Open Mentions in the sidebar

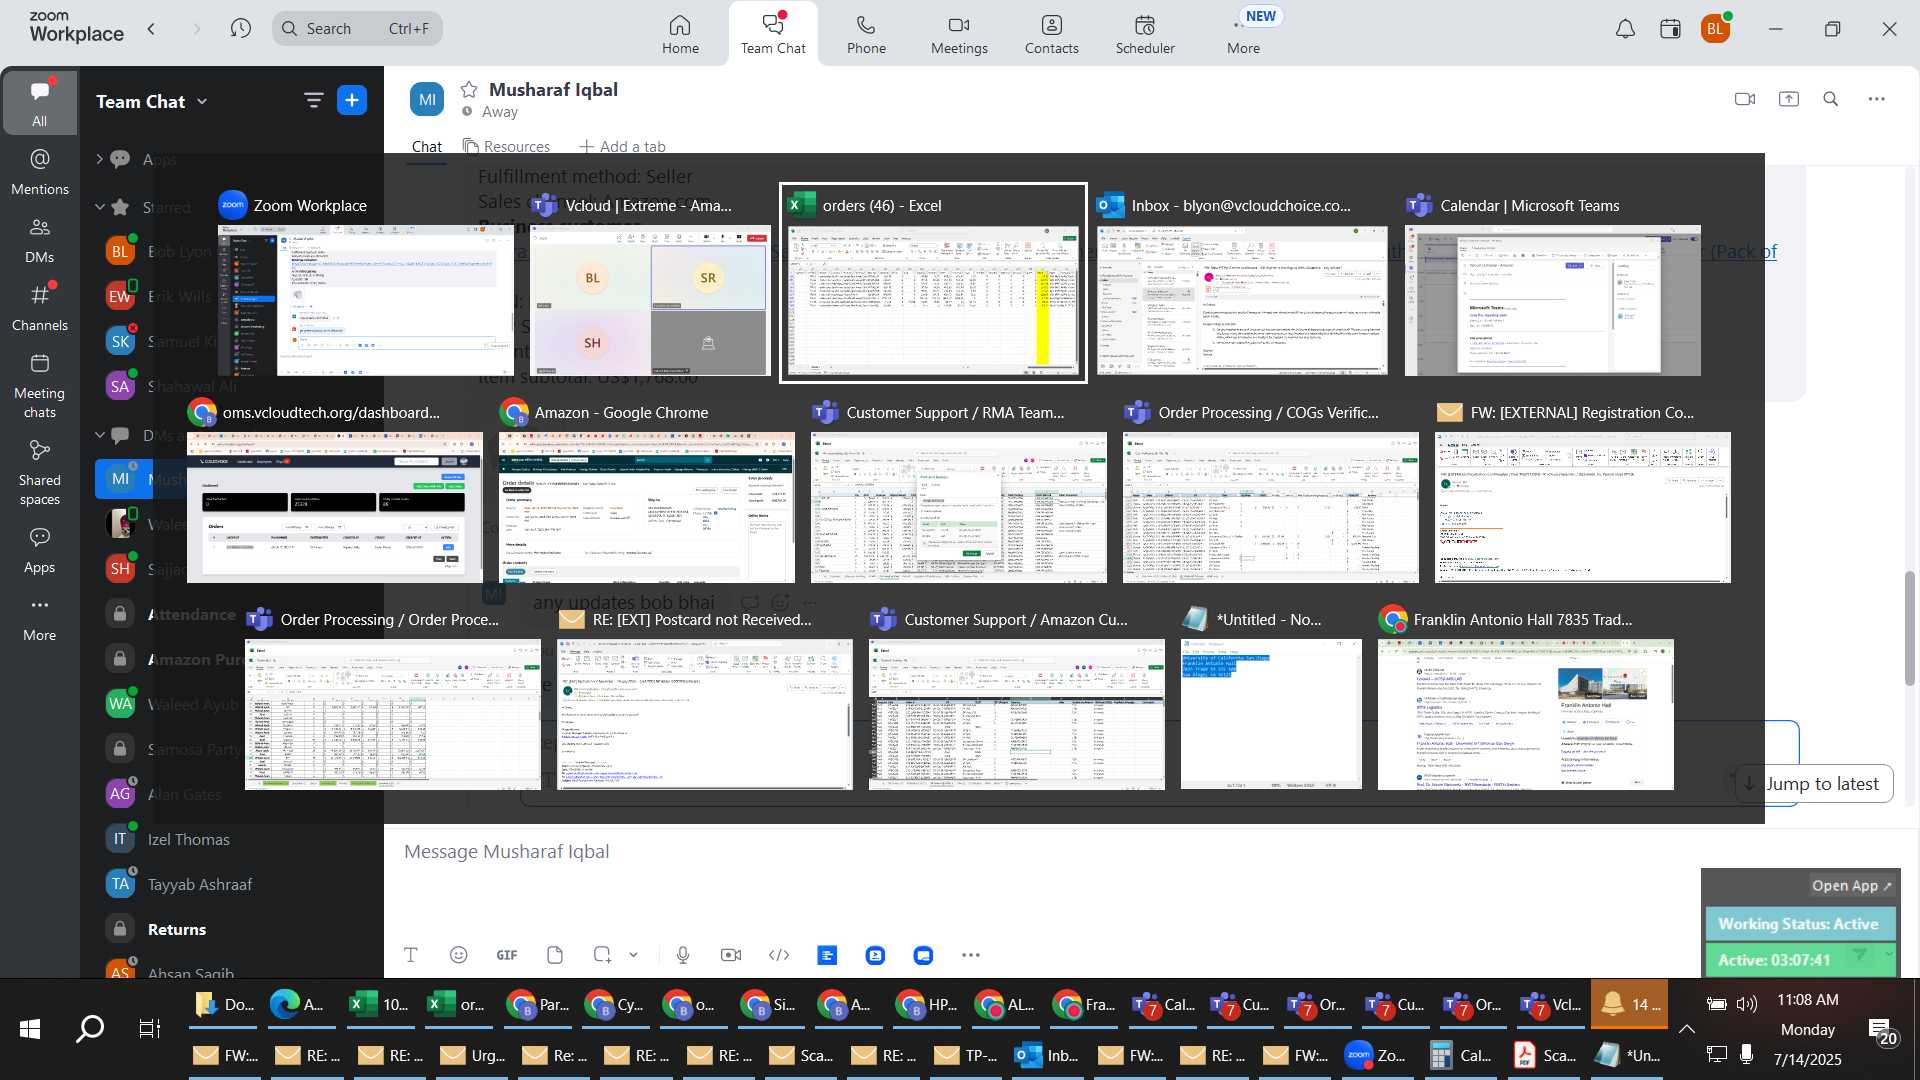tap(39, 172)
